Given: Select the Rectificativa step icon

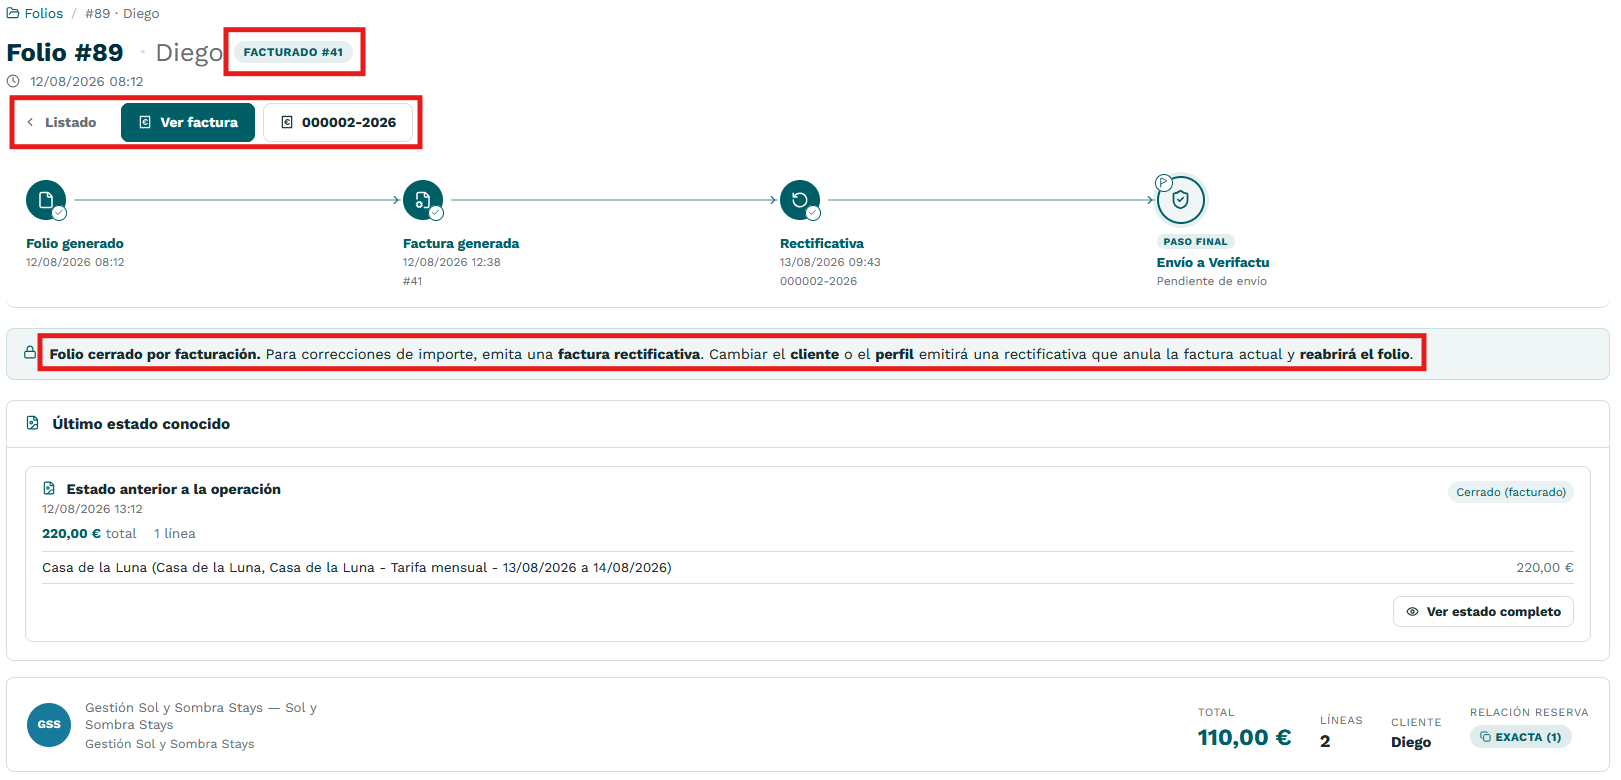Looking at the screenshot, I should 800,200.
